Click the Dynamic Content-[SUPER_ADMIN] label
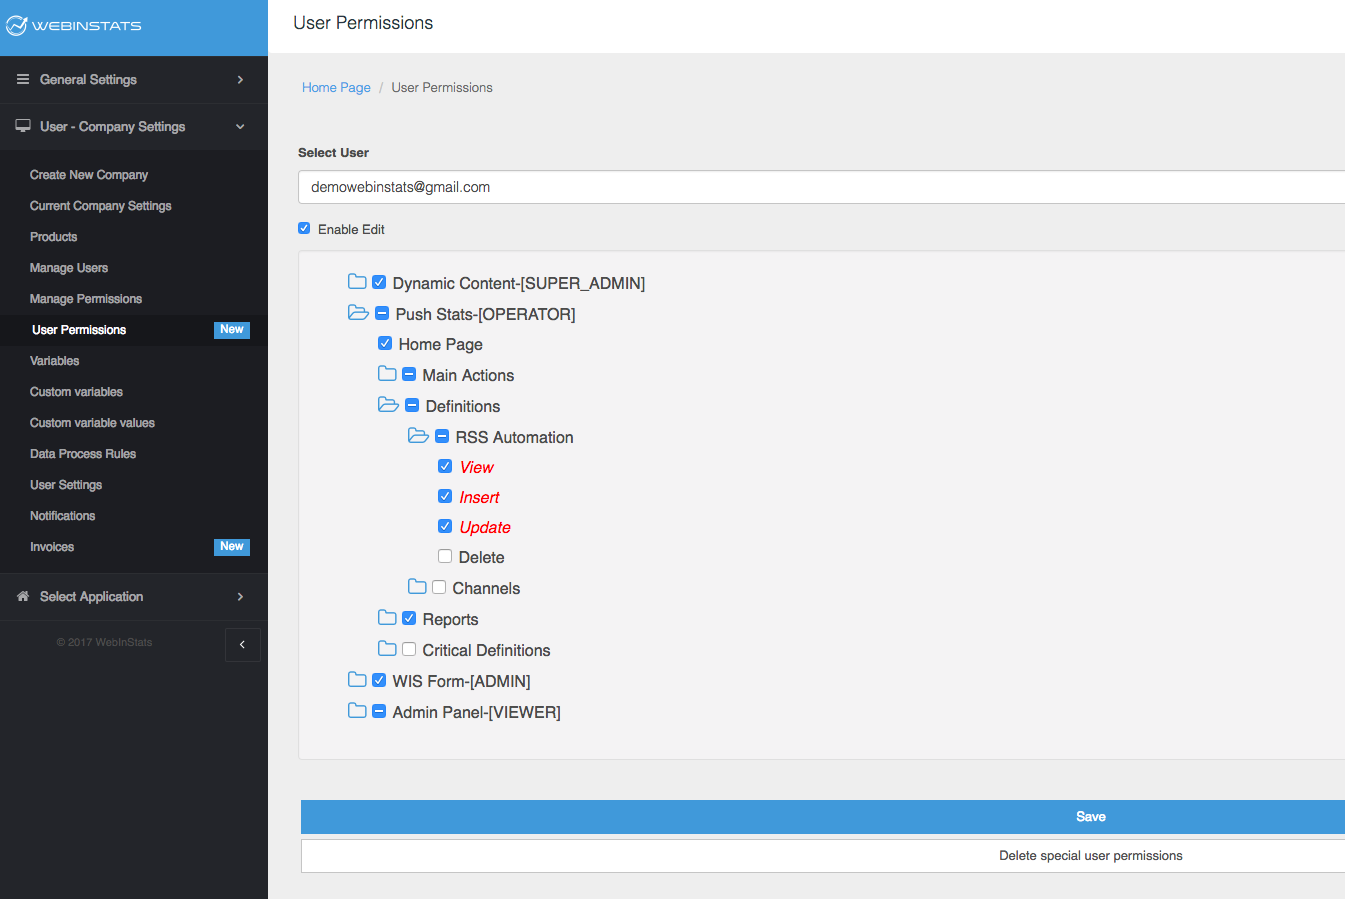Screen dimensions: 1345x899 tap(519, 283)
